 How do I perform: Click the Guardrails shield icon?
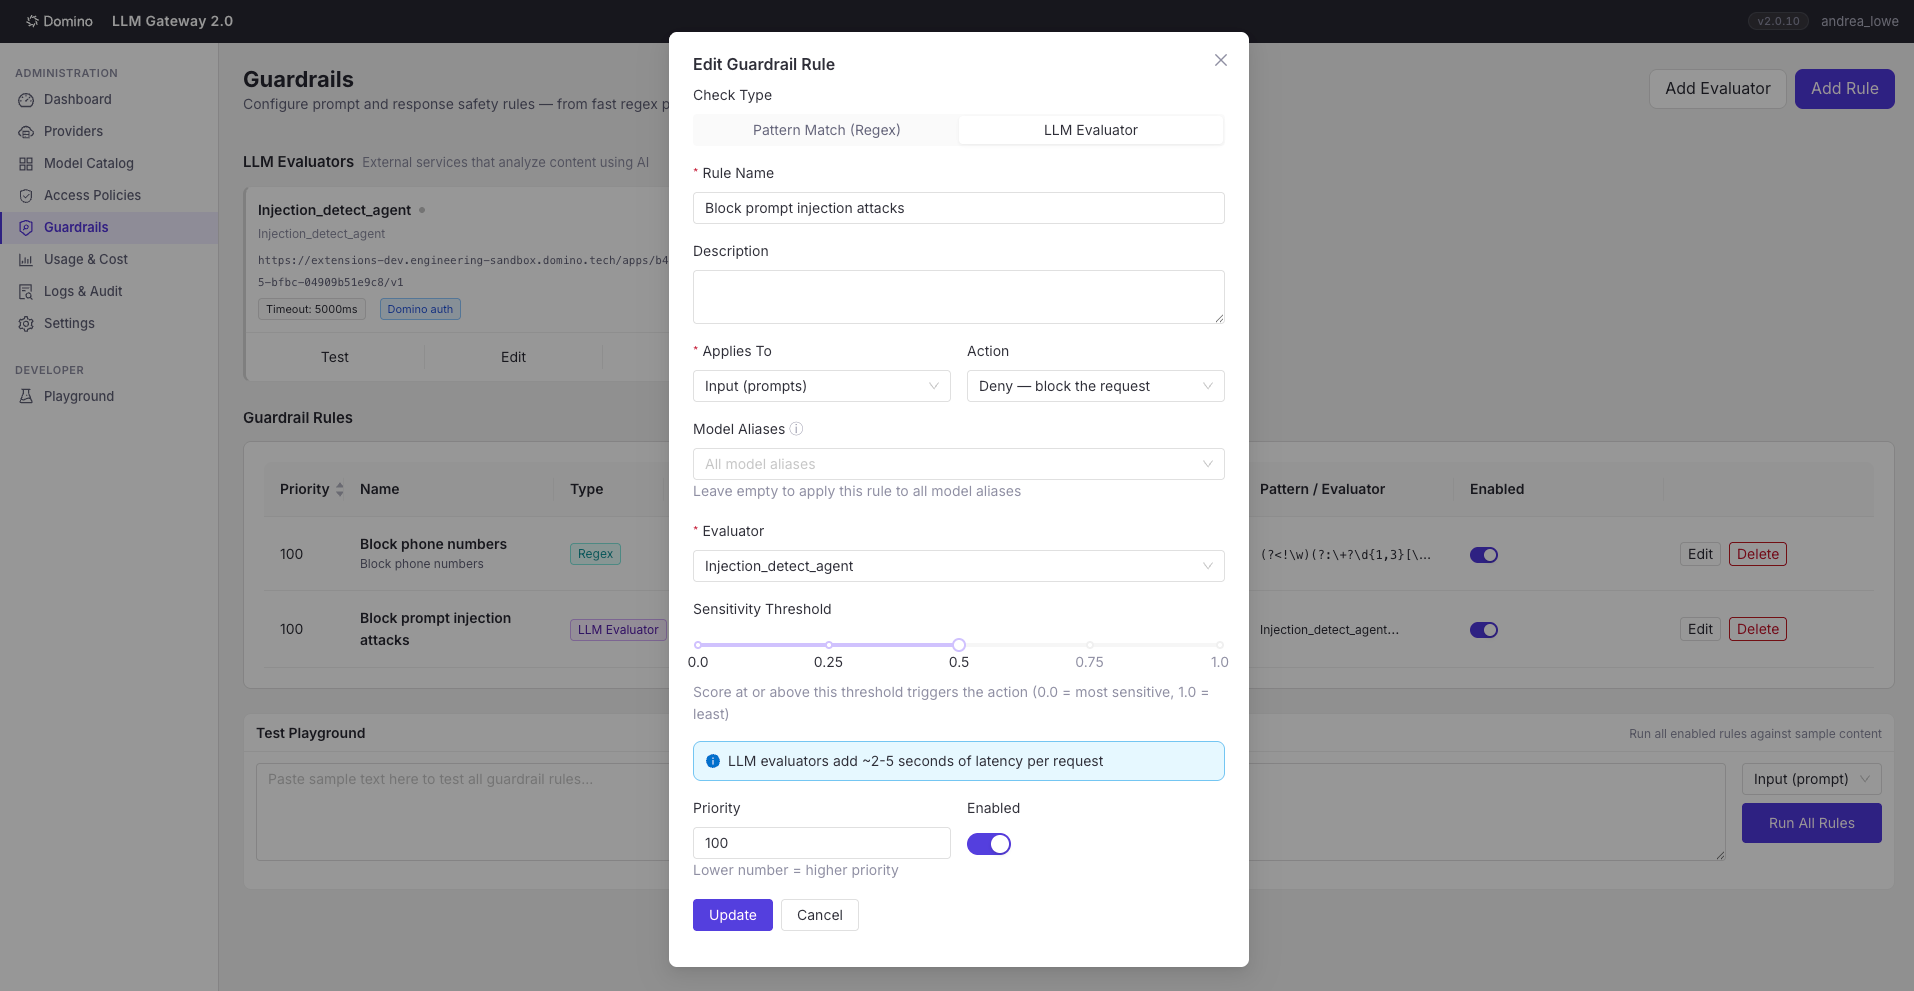pos(26,228)
